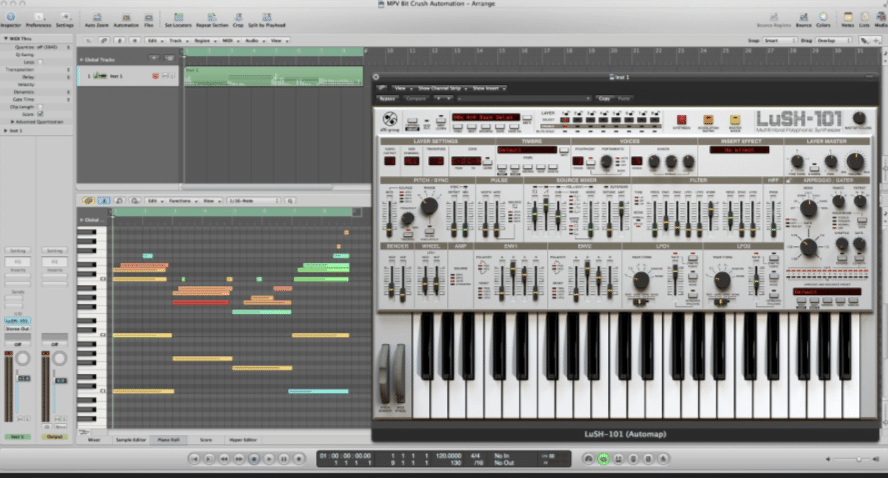The width and height of the screenshot is (888, 478).
Task: Click the Set Locators icon
Action: pyautogui.click(x=178, y=19)
